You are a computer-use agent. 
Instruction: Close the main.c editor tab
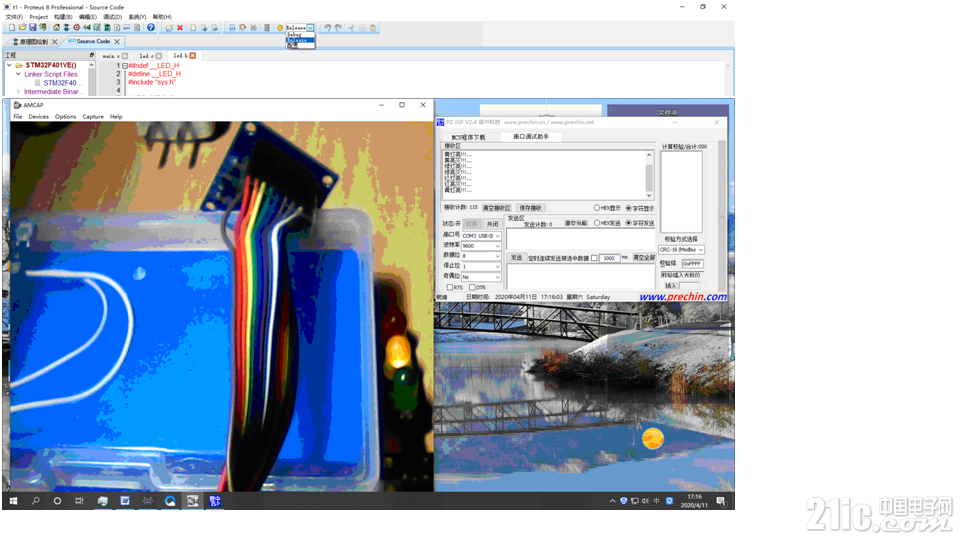coord(125,56)
